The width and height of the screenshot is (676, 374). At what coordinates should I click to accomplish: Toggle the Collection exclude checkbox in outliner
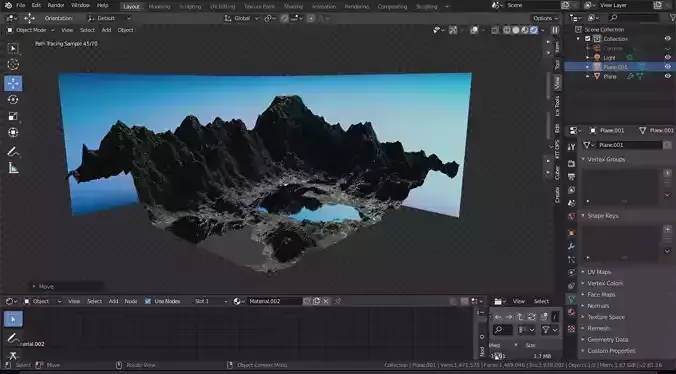(588, 39)
